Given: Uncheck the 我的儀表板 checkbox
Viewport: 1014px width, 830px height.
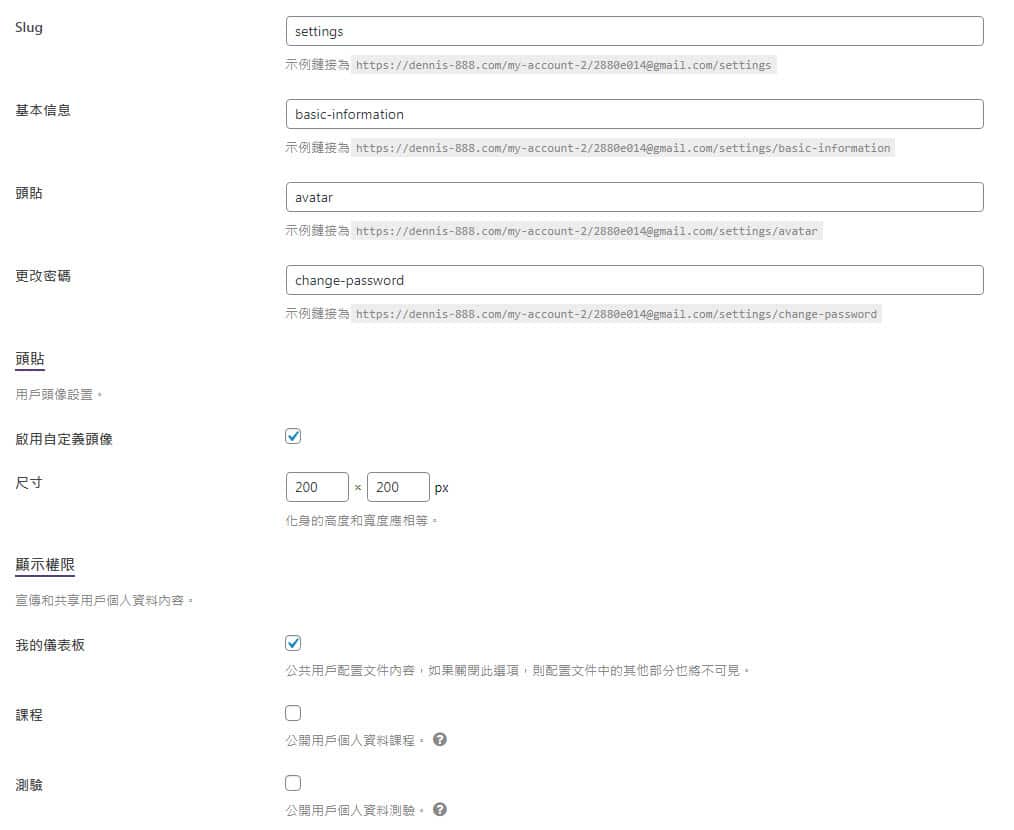Looking at the screenshot, I should pyautogui.click(x=293, y=643).
